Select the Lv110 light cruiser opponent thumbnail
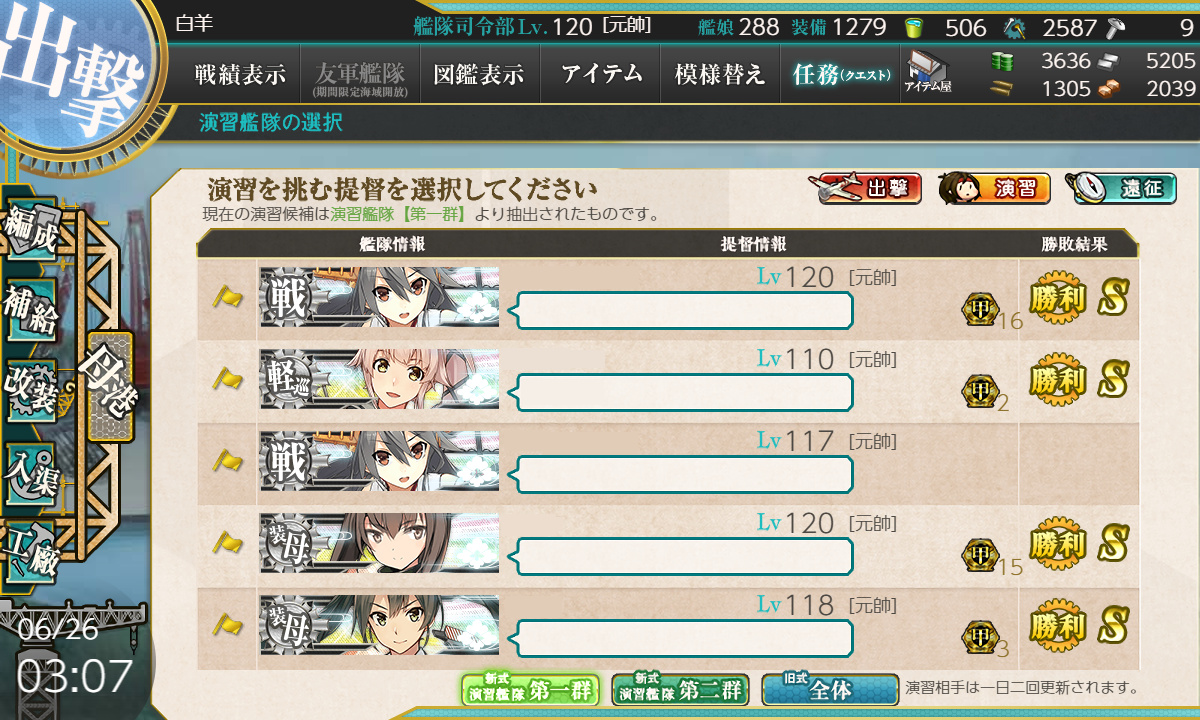This screenshot has height=720, width=1200. click(x=379, y=380)
